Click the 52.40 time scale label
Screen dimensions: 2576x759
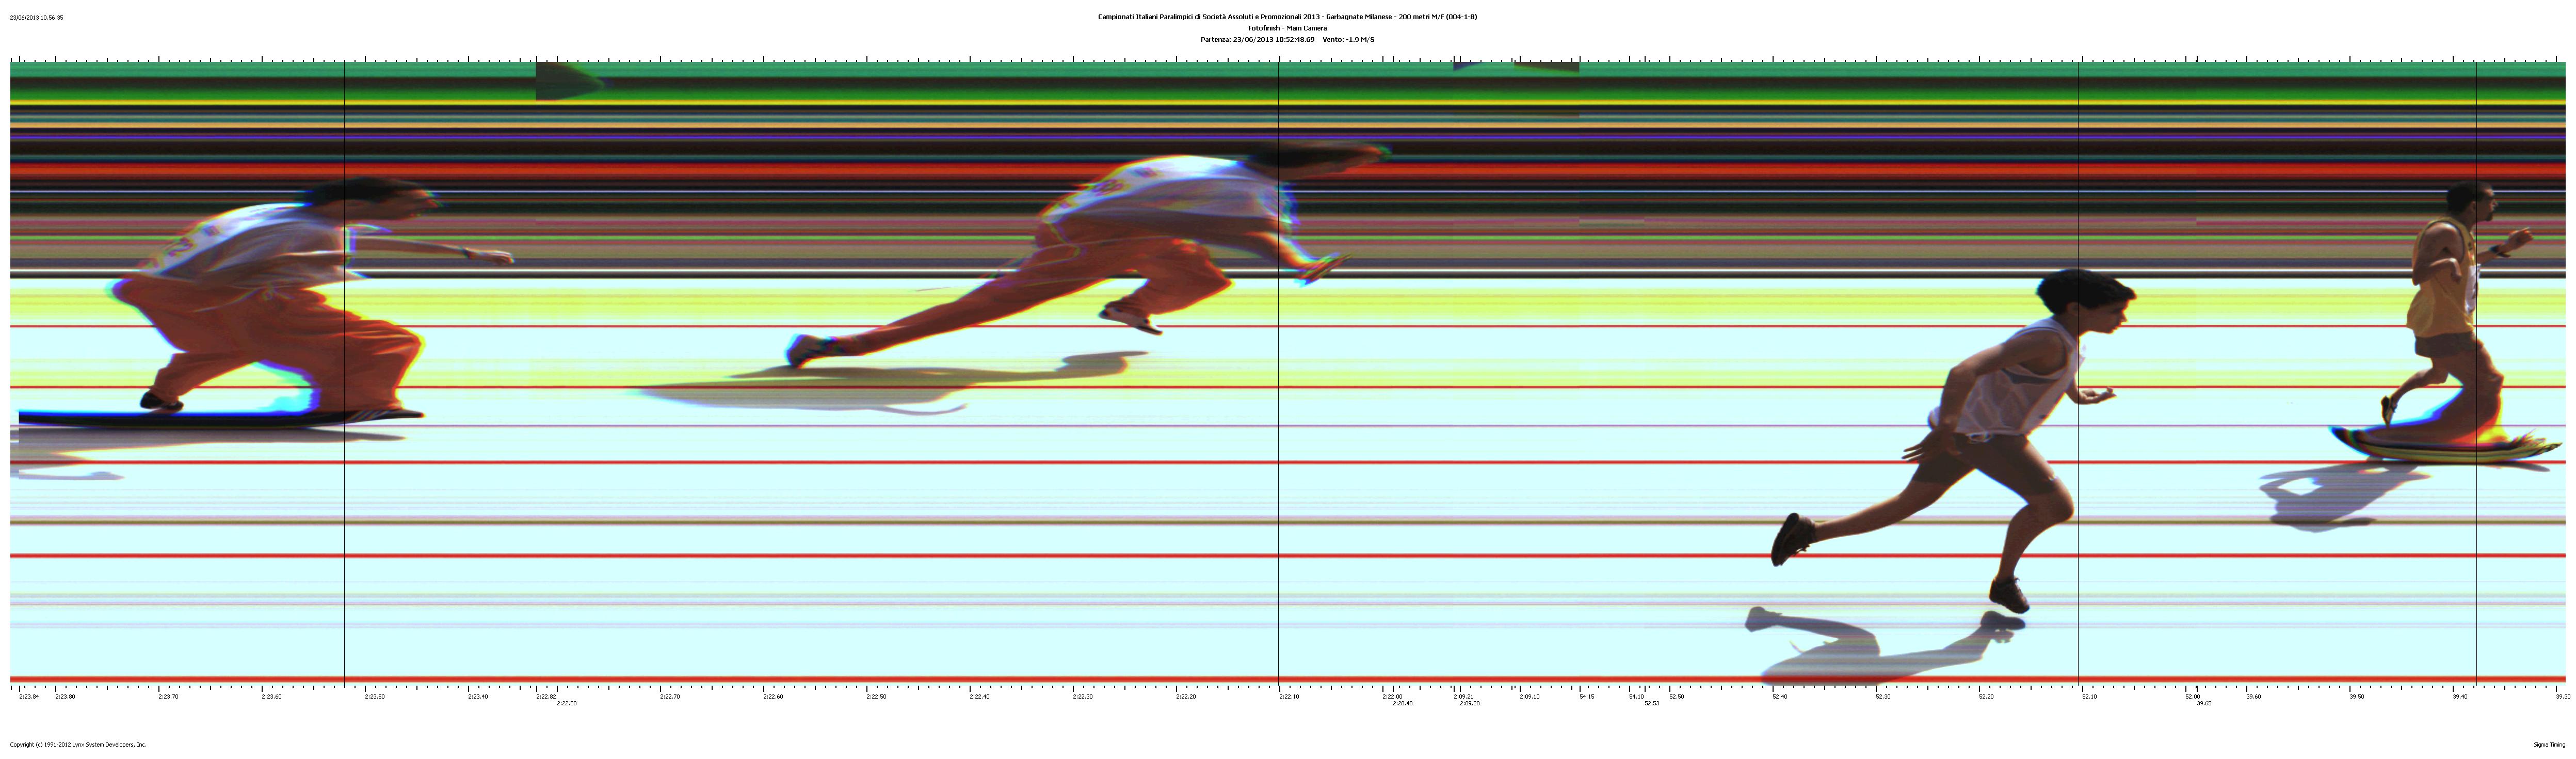[1780, 696]
